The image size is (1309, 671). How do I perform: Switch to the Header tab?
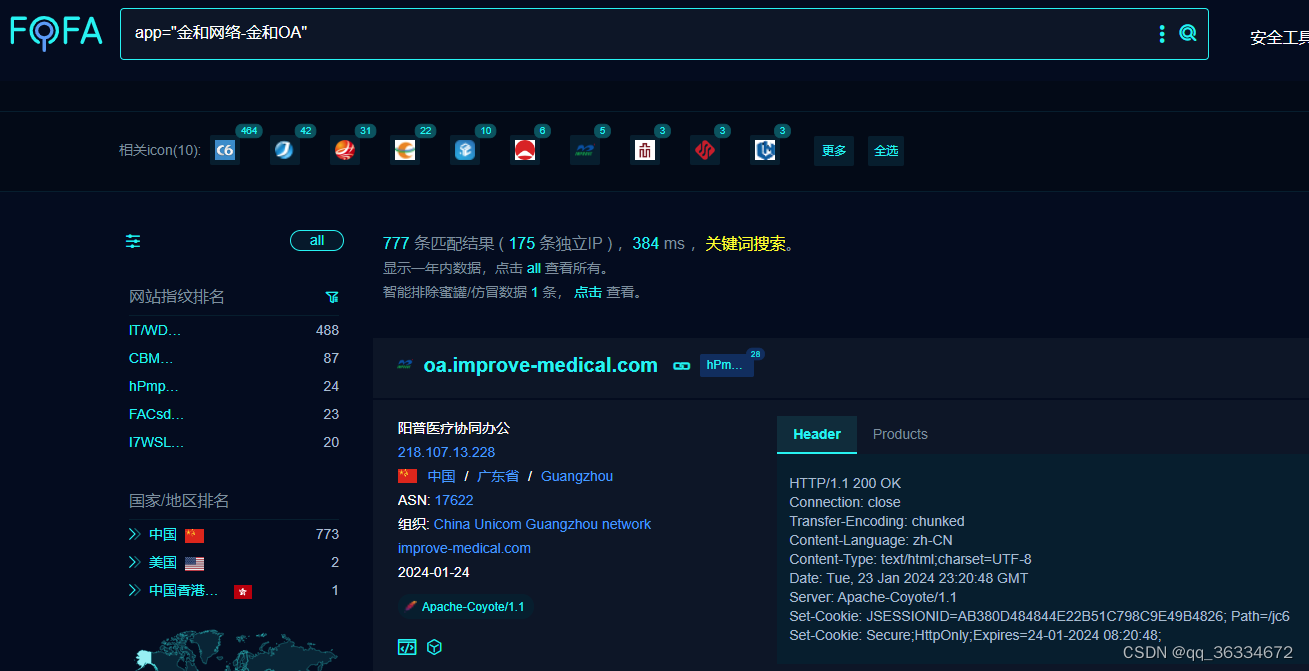pyautogui.click(x=817, y=434)
